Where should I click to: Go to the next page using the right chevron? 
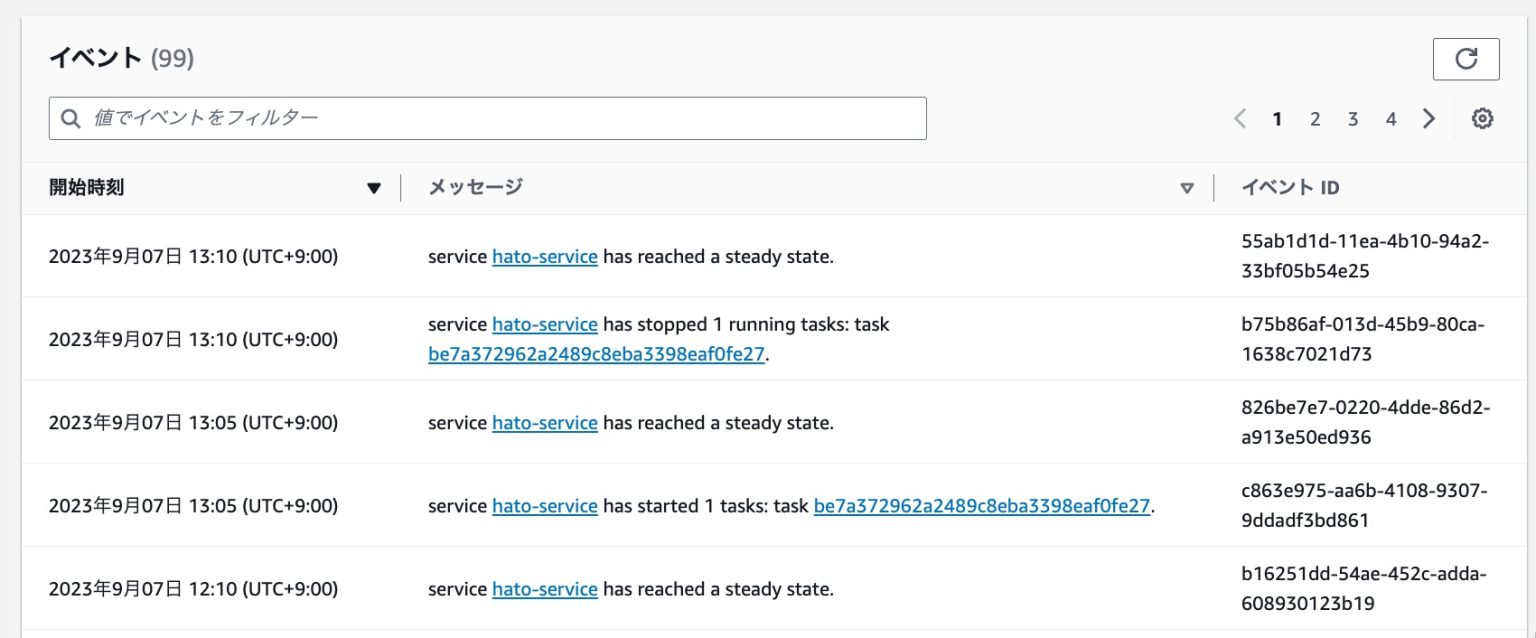[1429, 118]
